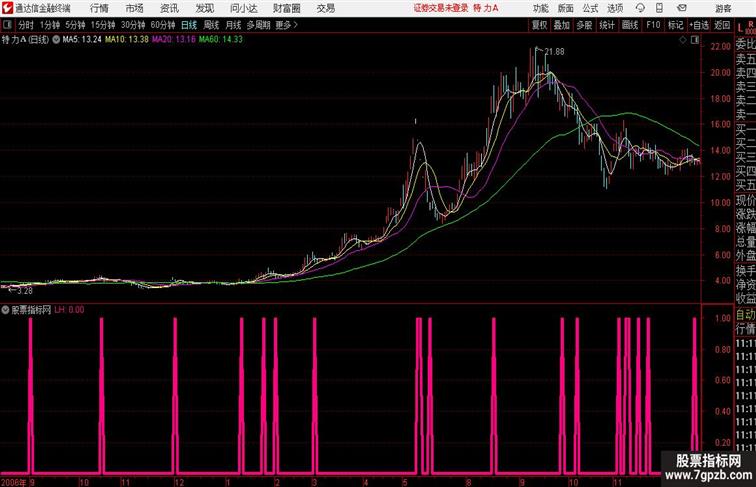Screen dimensions: 756x487
Task: Click the 游客 user label
Action: click(723, 8)
